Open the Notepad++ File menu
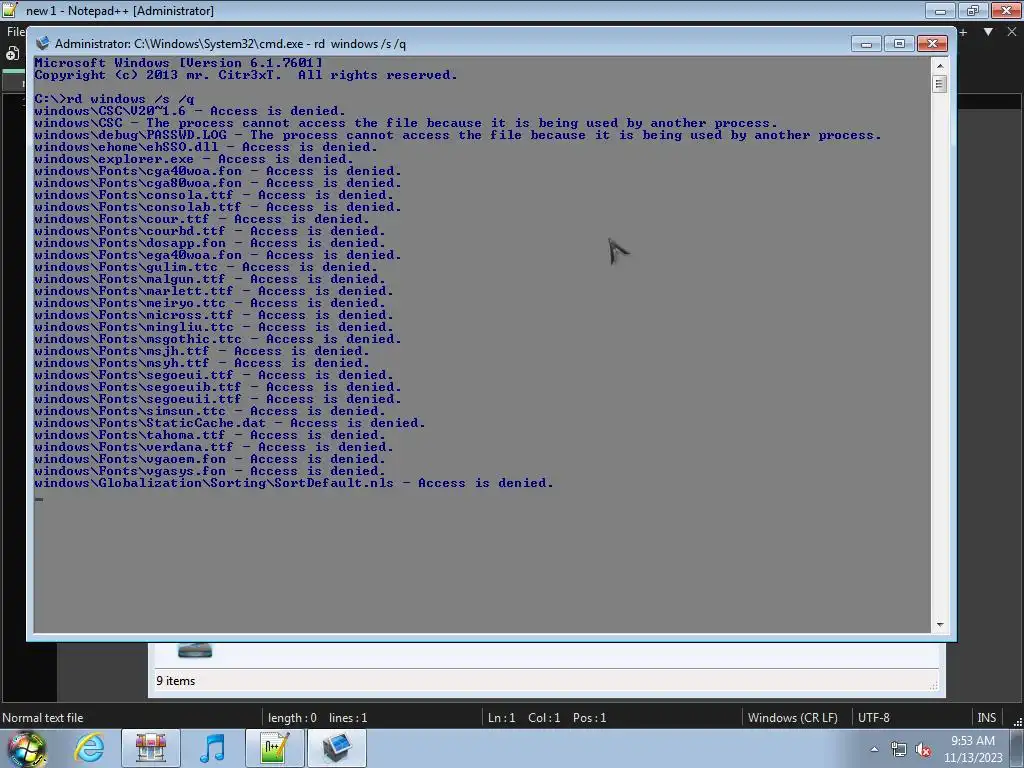This screenshot has height=768, width=1024. tap(14, 31)
